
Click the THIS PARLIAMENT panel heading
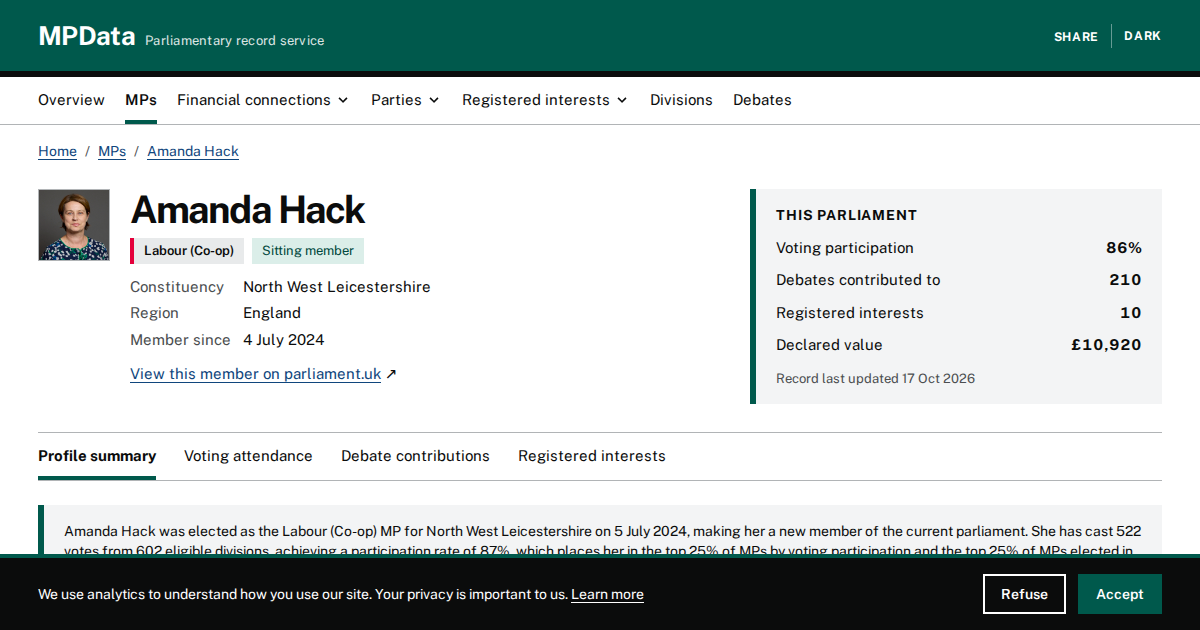tap(846, 215)
